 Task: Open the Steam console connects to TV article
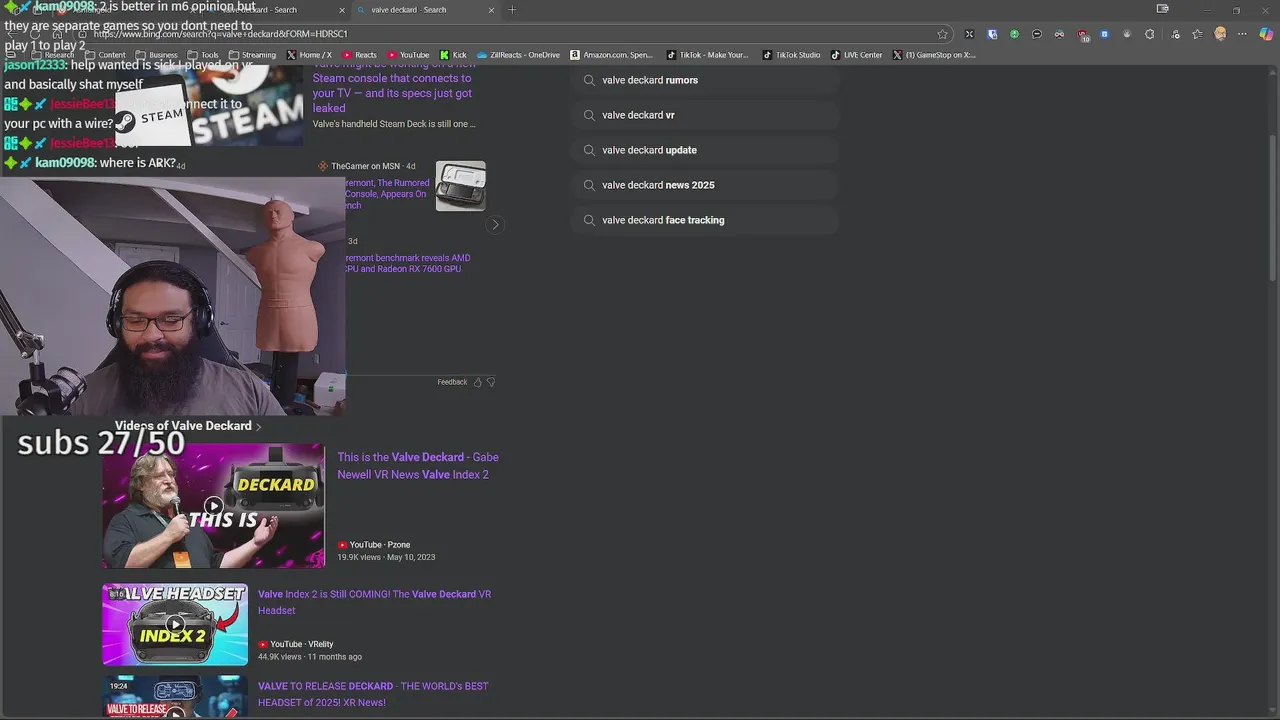[x=392, y=86]
